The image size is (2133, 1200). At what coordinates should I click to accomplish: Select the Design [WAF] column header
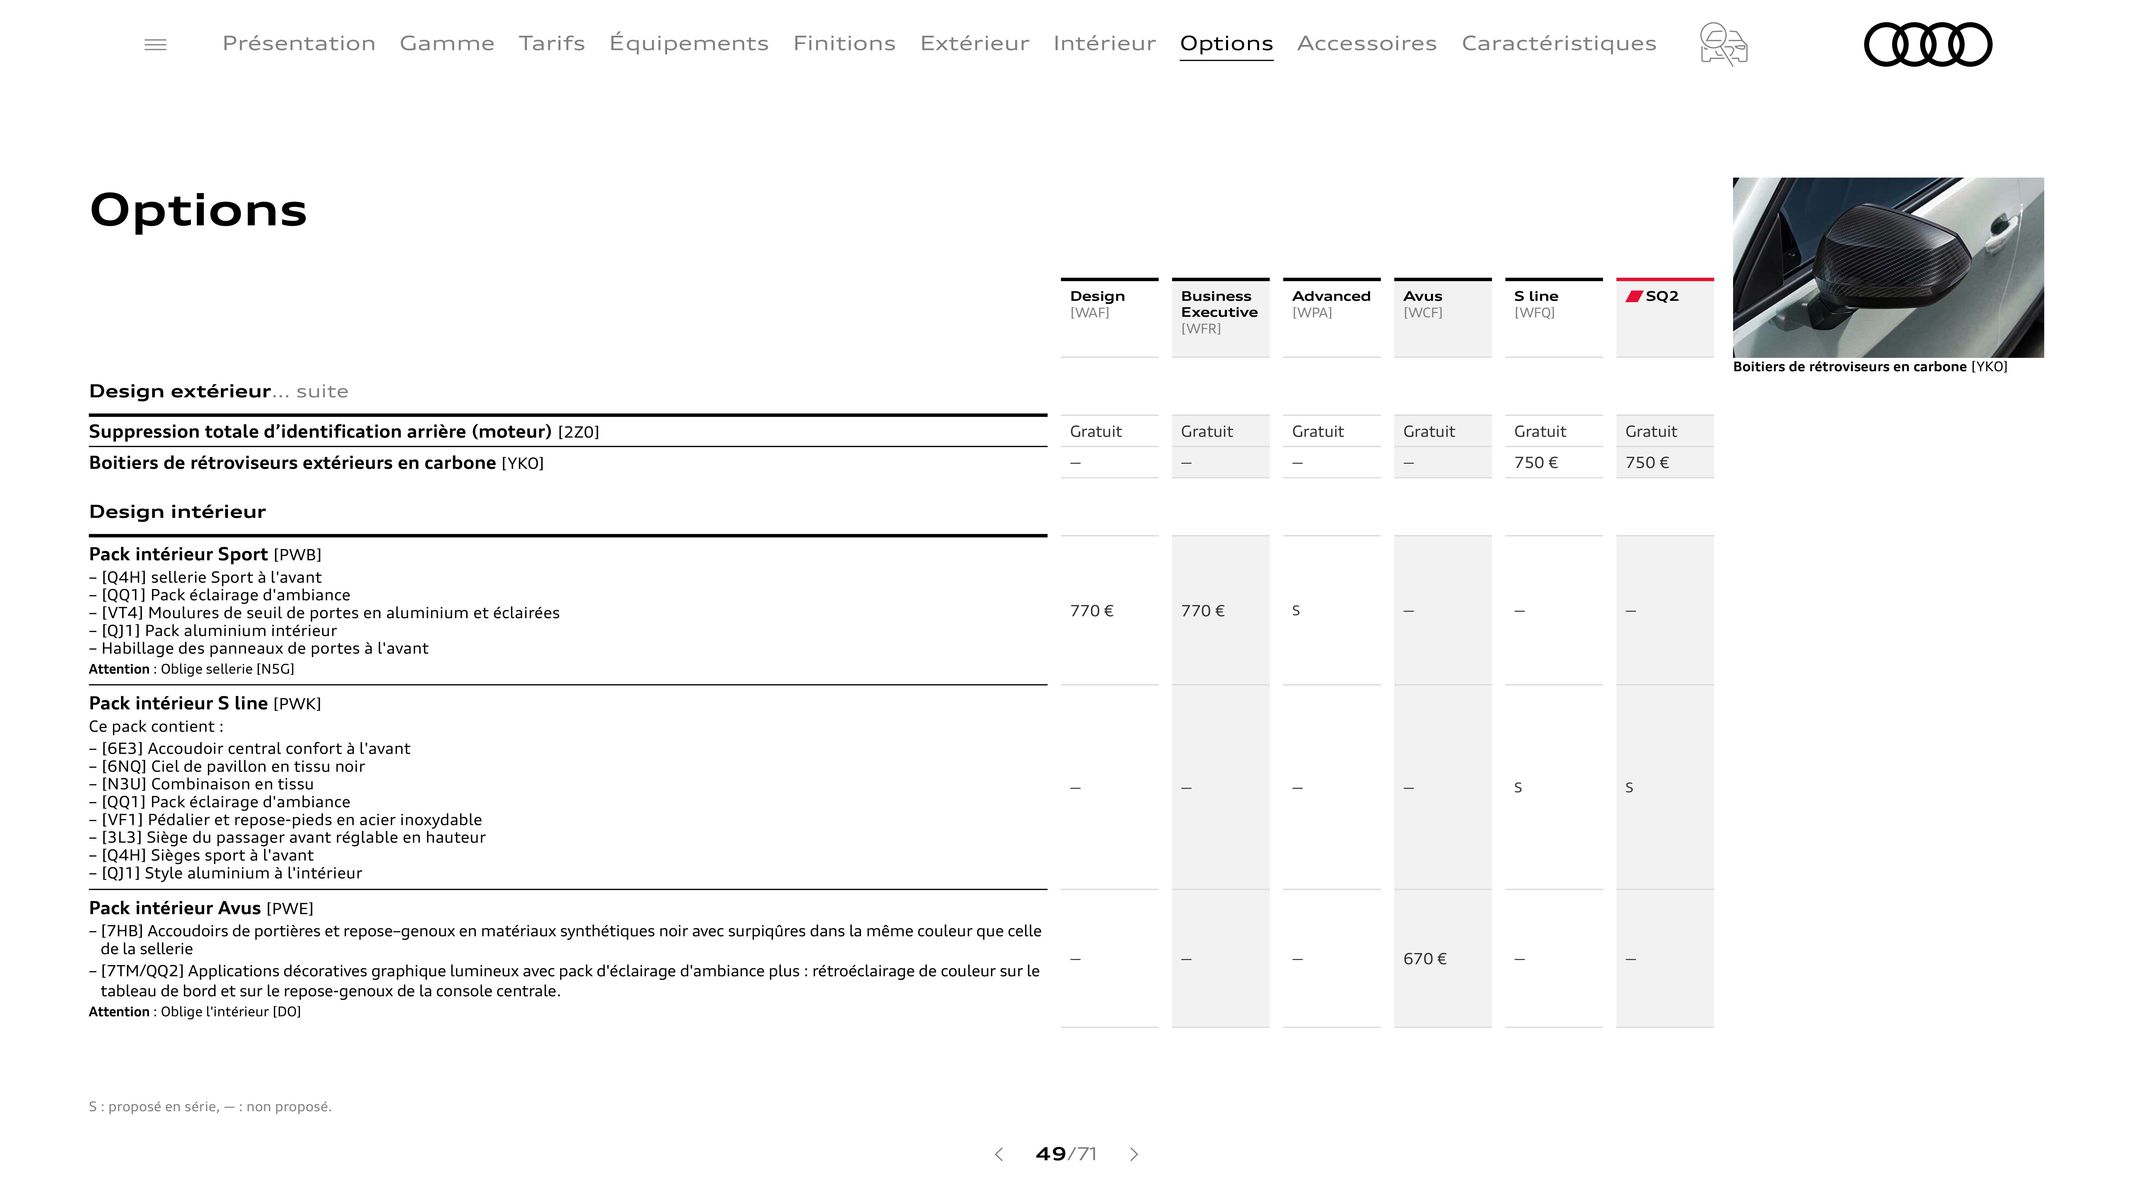tap(1109, 317)
